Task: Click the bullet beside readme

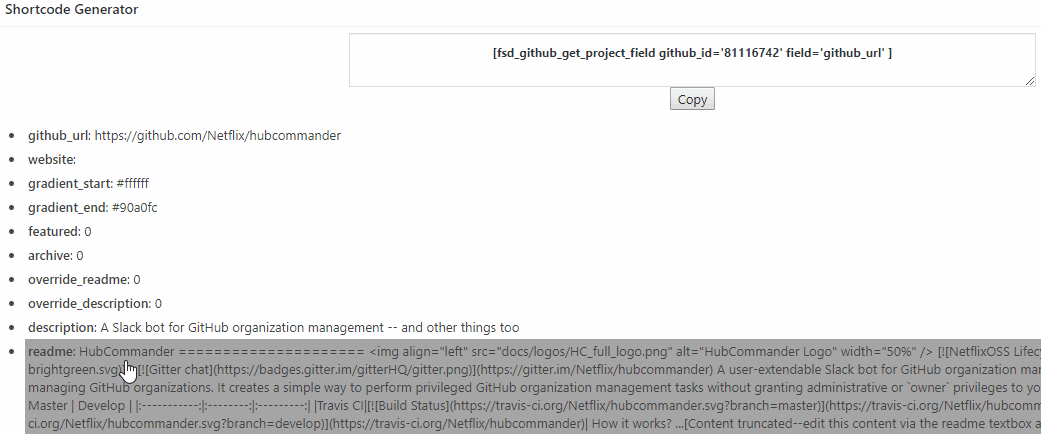Action: coord(11,351)
